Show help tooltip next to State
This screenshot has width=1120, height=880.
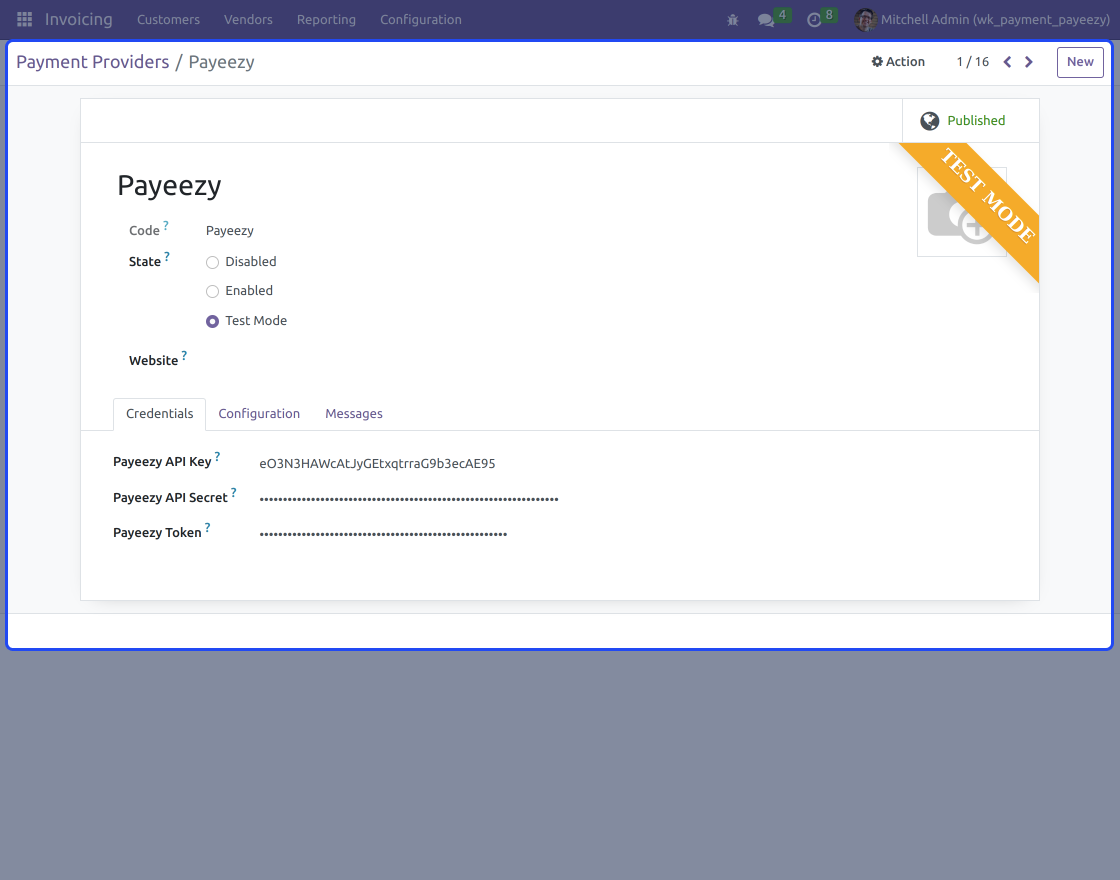(x=167, y=256)
